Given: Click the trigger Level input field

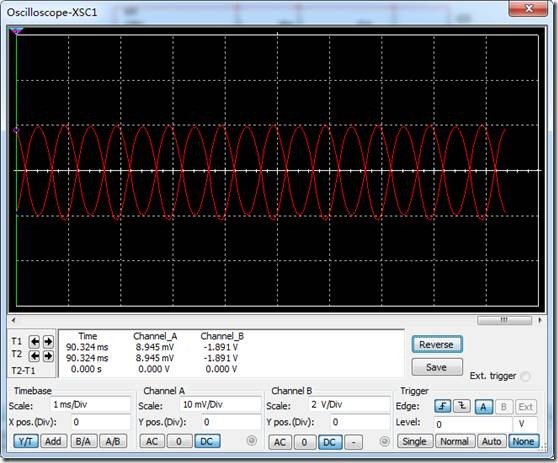Looking at the screenshot, I should [x=473, y=424].
